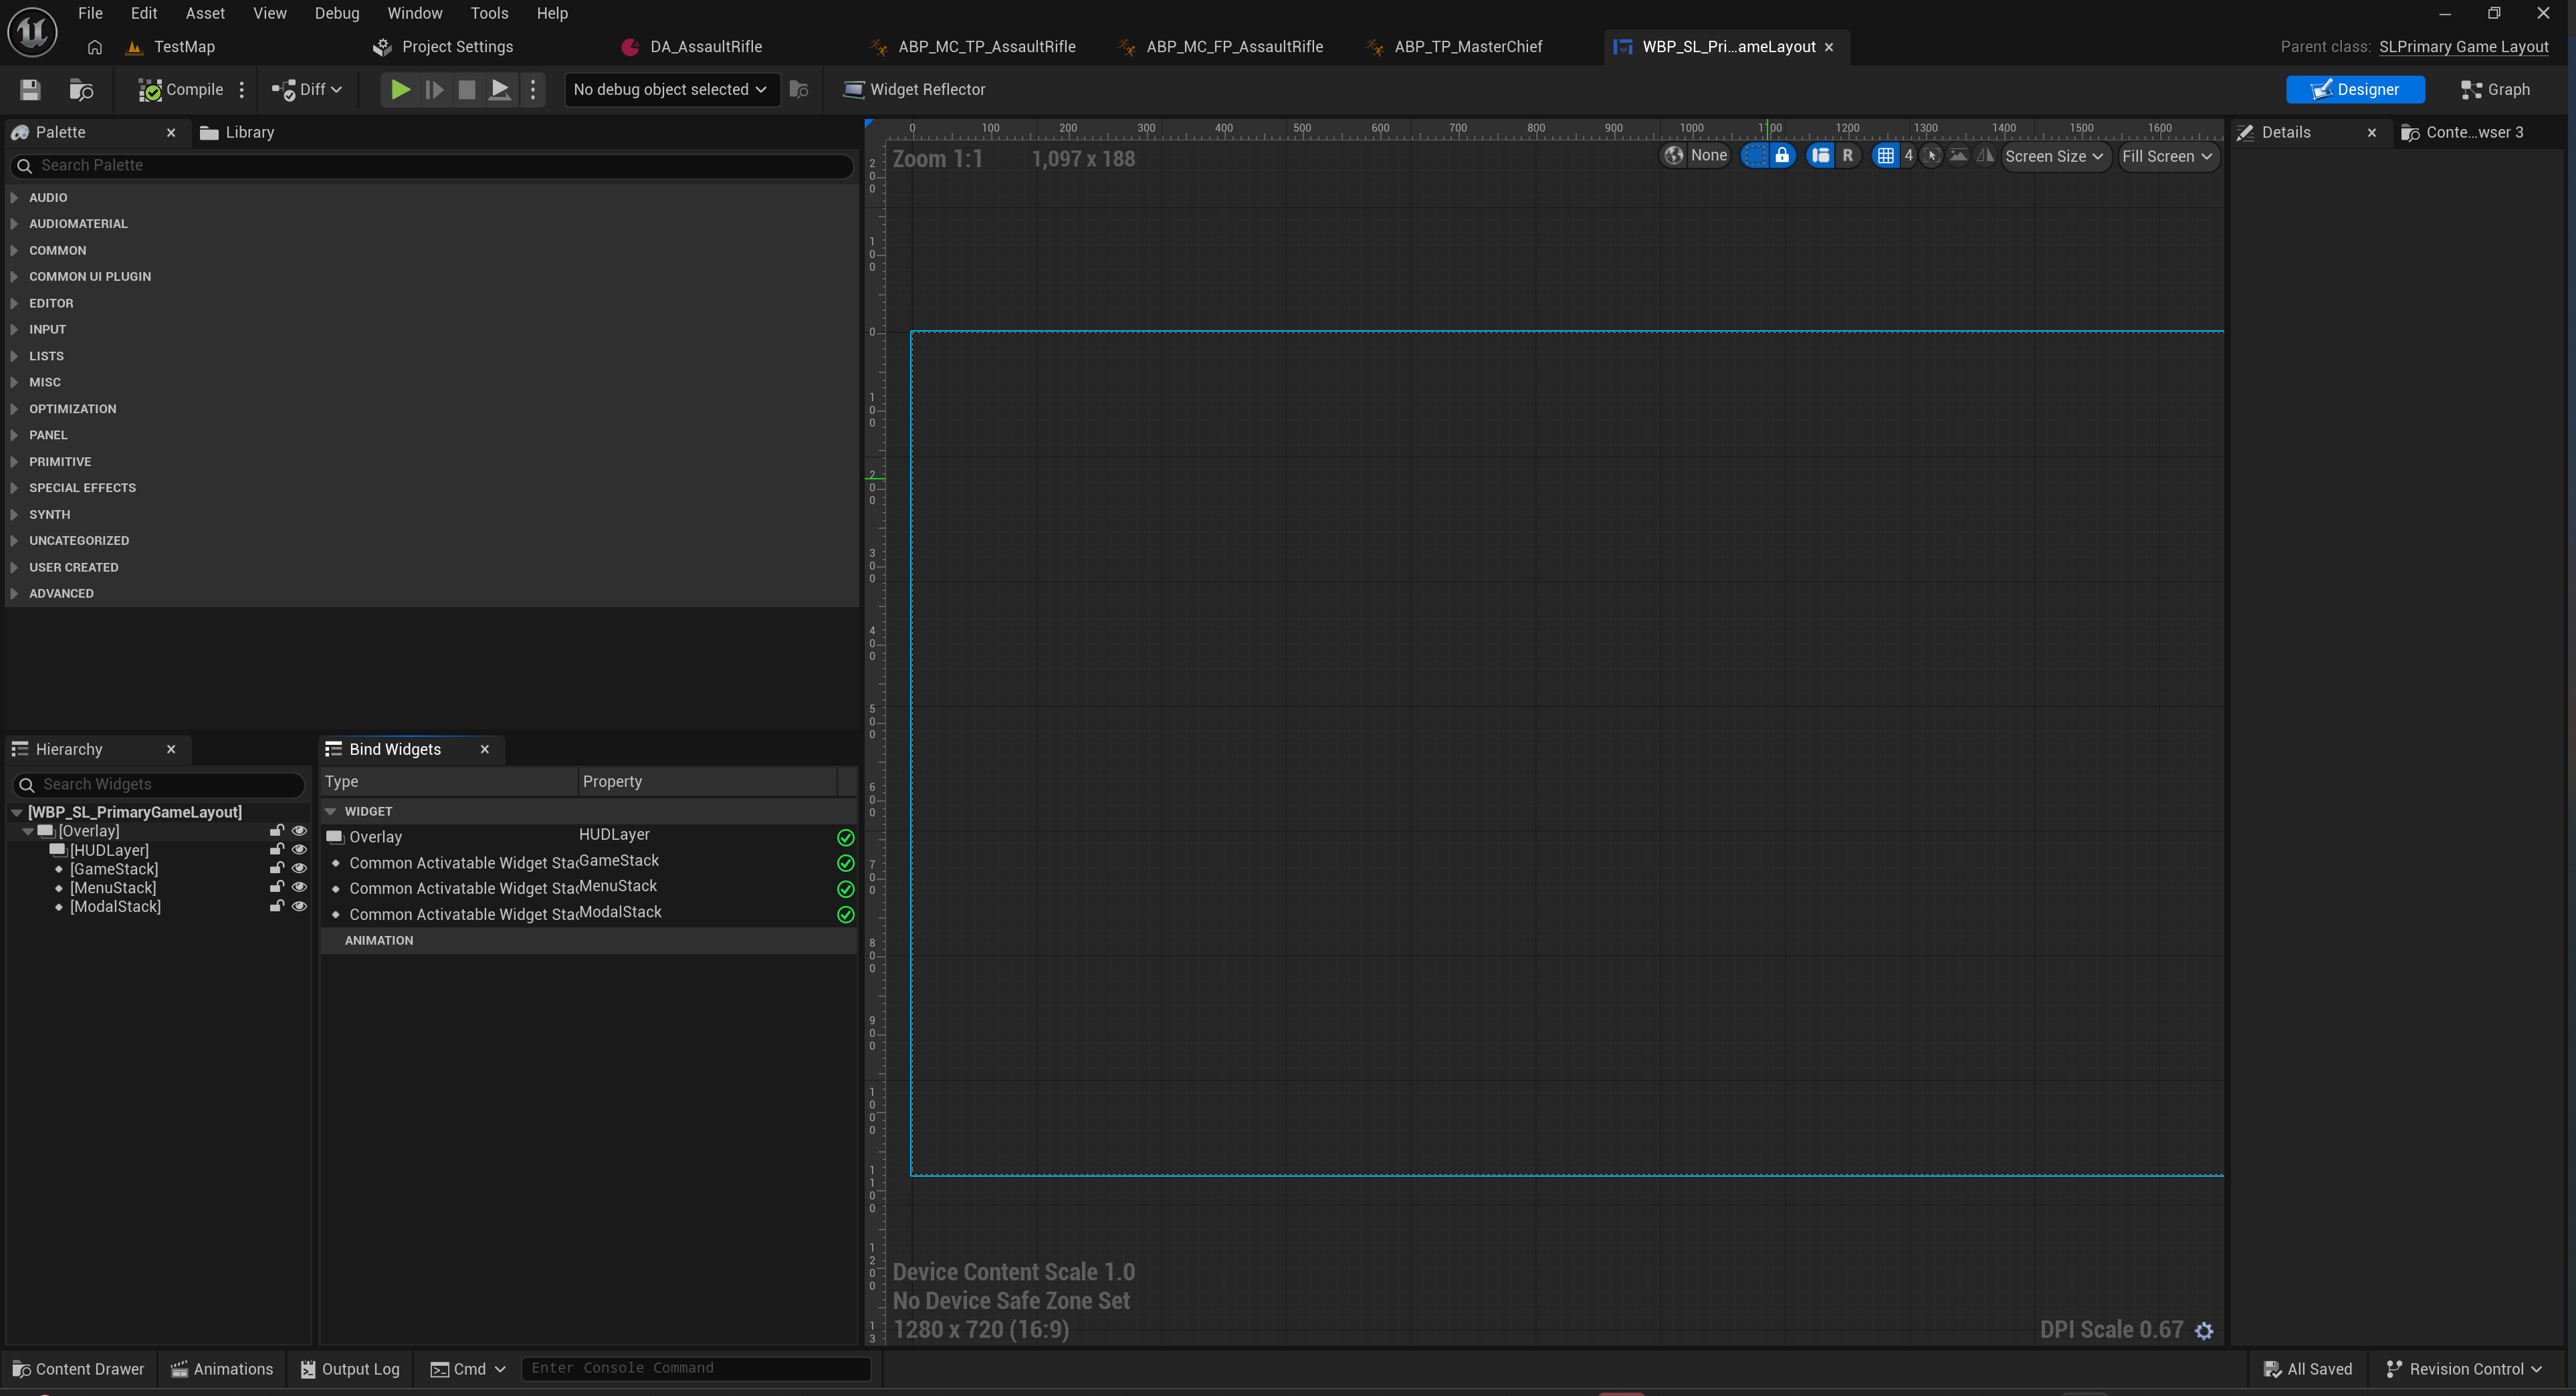Collapse the WBP_SL_PrimaryGameLayout hierarchy root
Image resolution: width=2576 pixels, height=1396 pixels.
pyautogui.click(x=17, y=813)
